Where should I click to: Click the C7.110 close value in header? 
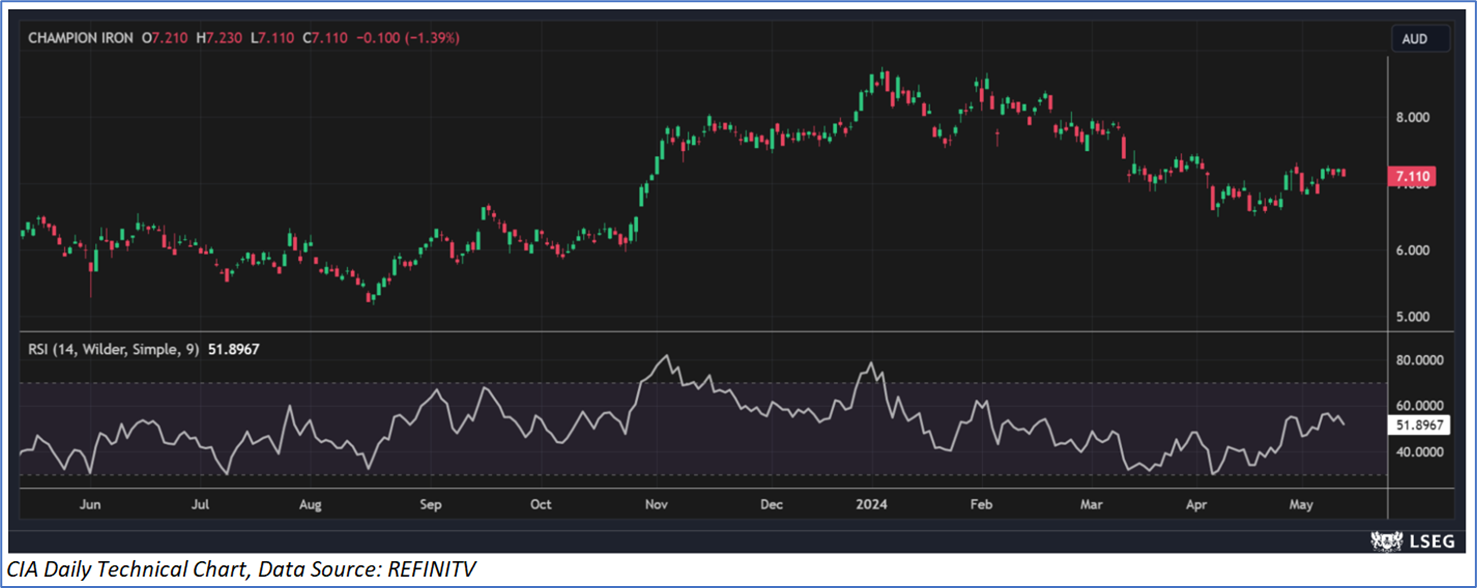[x=331, y=38]
